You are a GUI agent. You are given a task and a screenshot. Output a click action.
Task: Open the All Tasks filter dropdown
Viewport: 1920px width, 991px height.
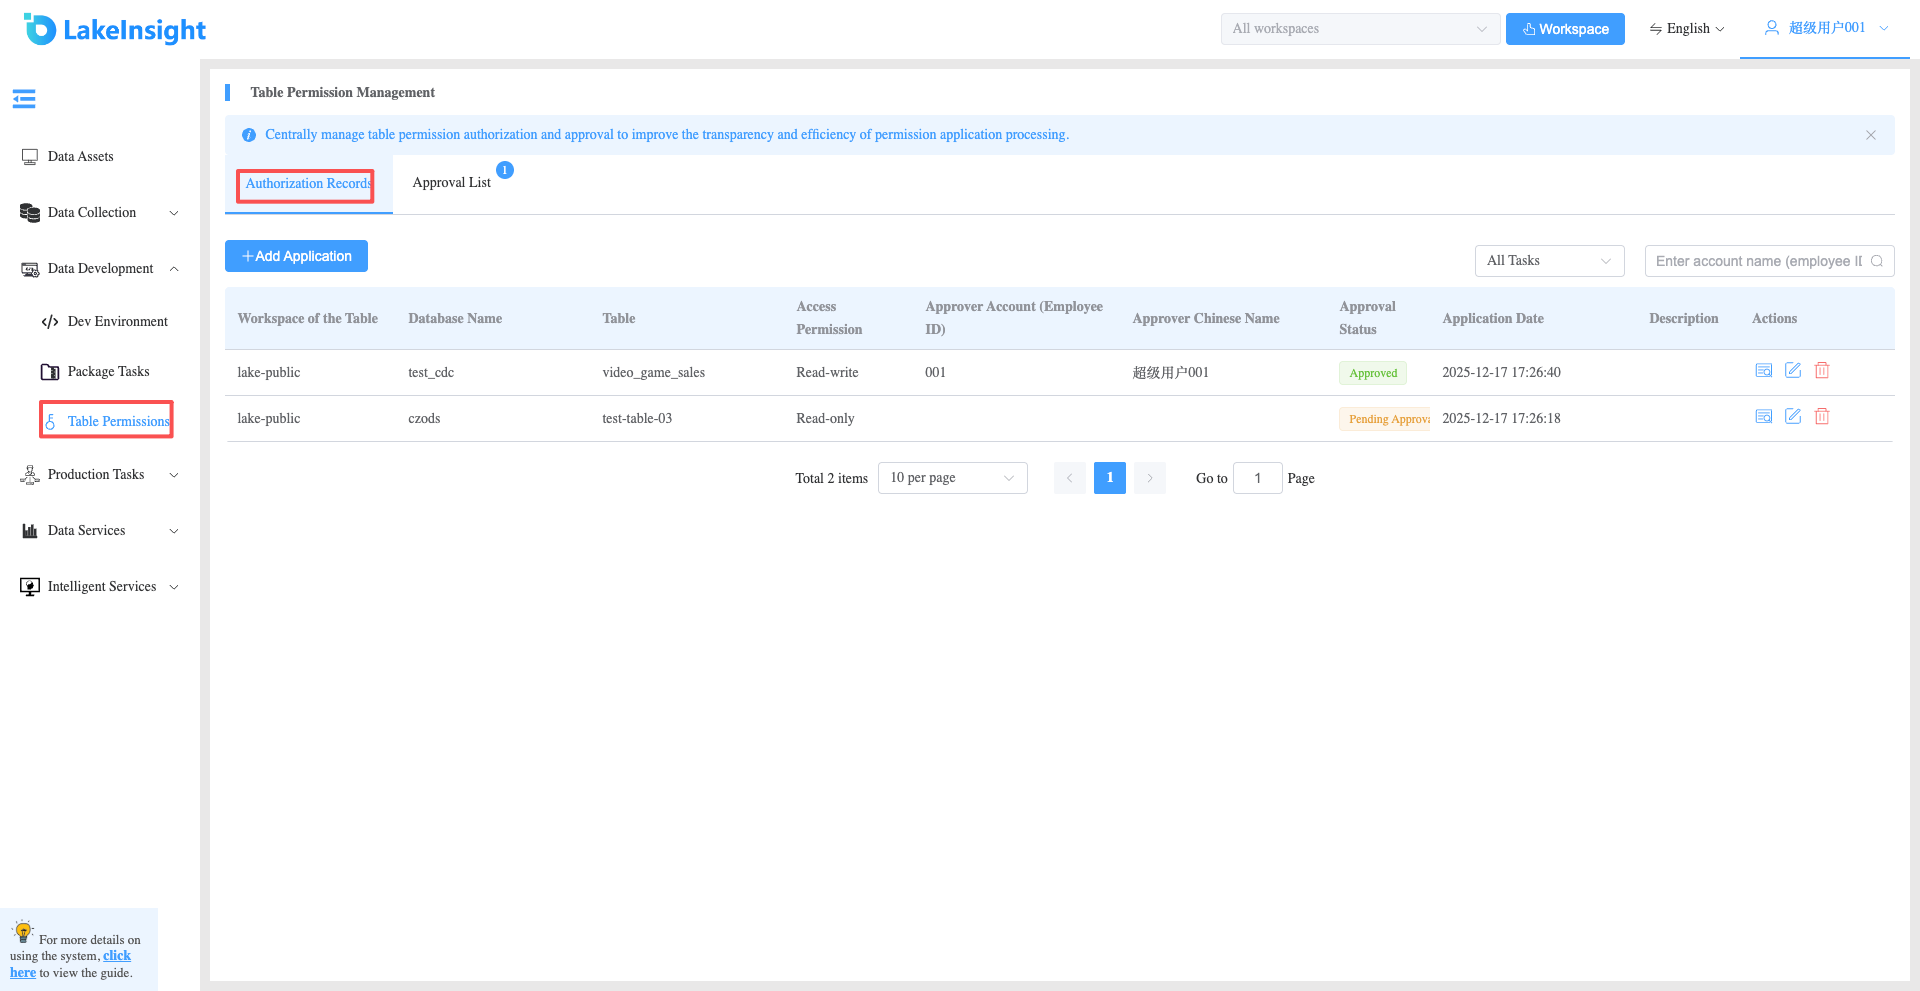[1549, 261]
